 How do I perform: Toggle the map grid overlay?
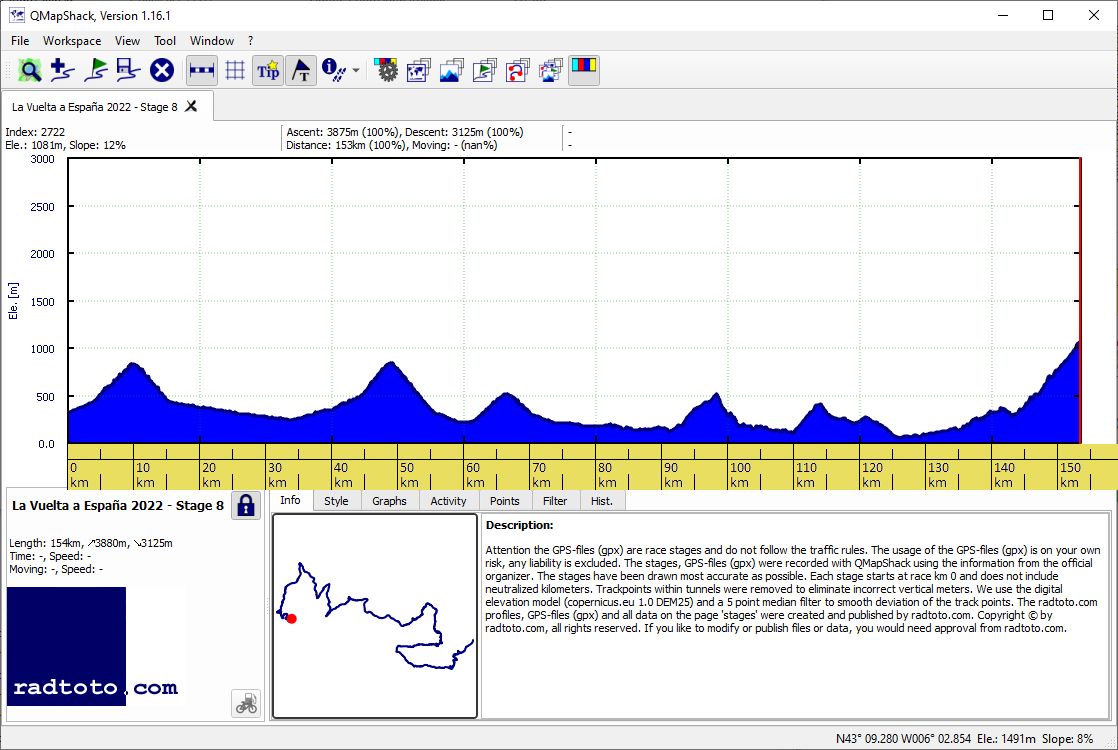(235, 70)
